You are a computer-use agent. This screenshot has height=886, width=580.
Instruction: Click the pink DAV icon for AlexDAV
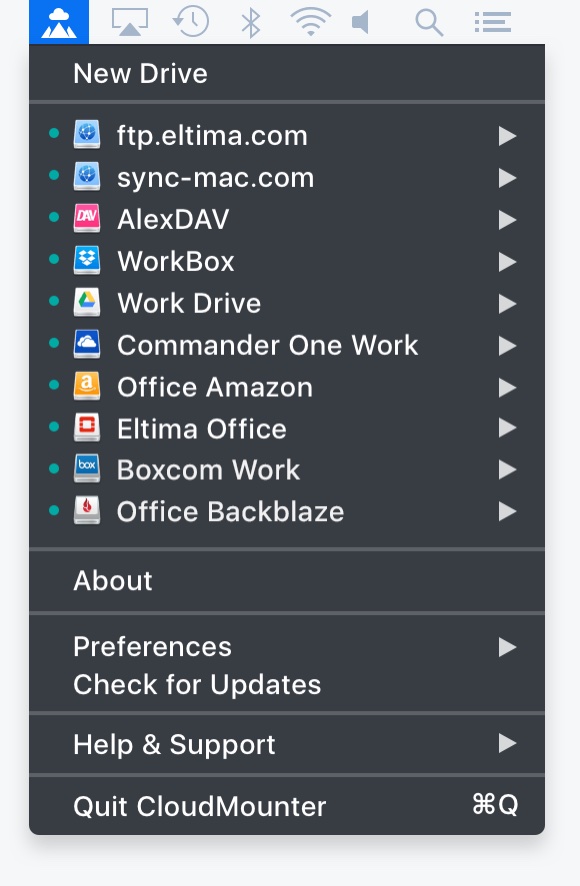tap(86, 219)
